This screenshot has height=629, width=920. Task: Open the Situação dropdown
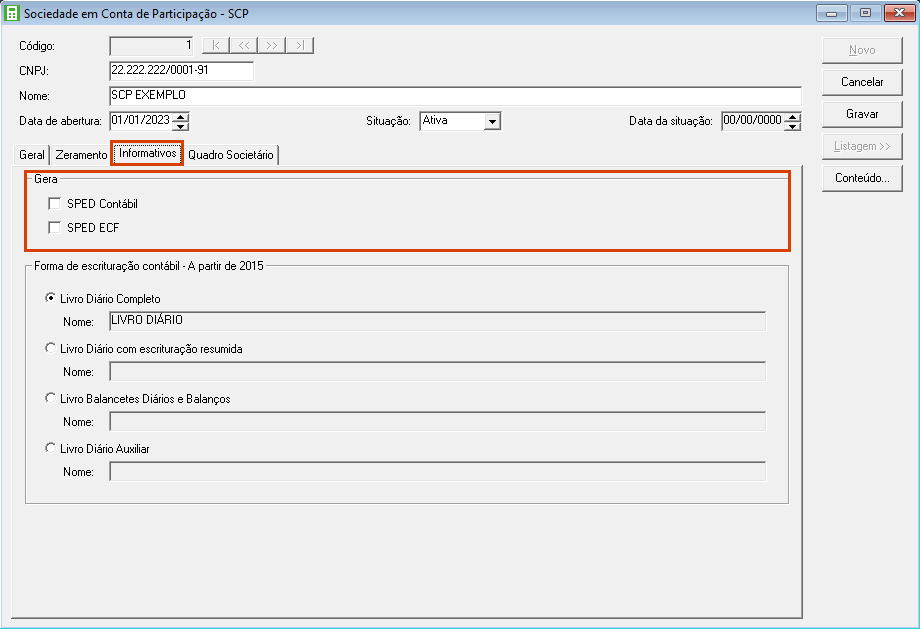[x=491, y=121]
